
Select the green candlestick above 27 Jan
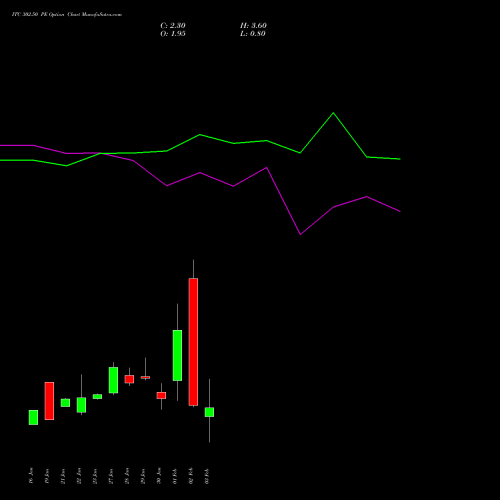[113, 380]
